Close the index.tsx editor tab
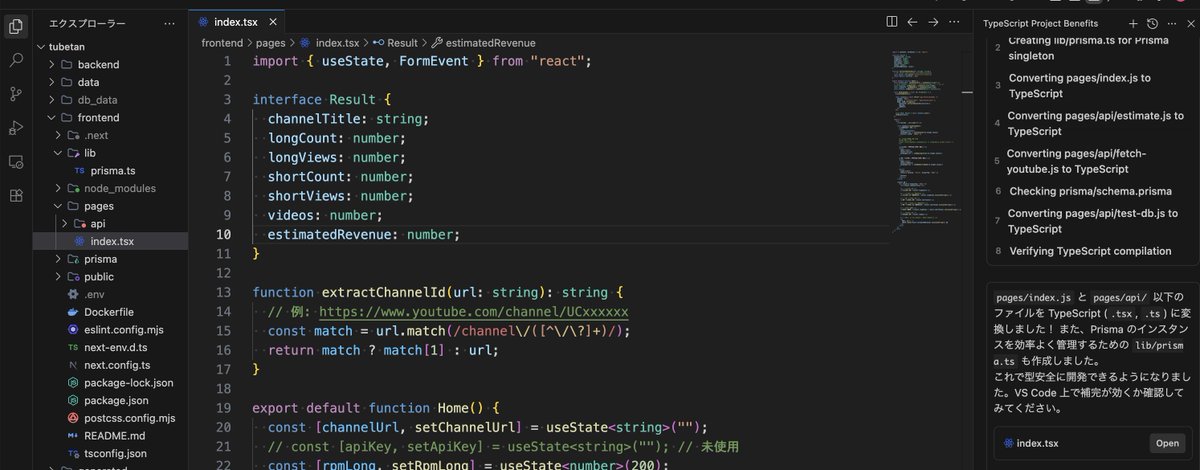Image resolution: width=1200 pixels, height=470 pixels. pos(273,21)
